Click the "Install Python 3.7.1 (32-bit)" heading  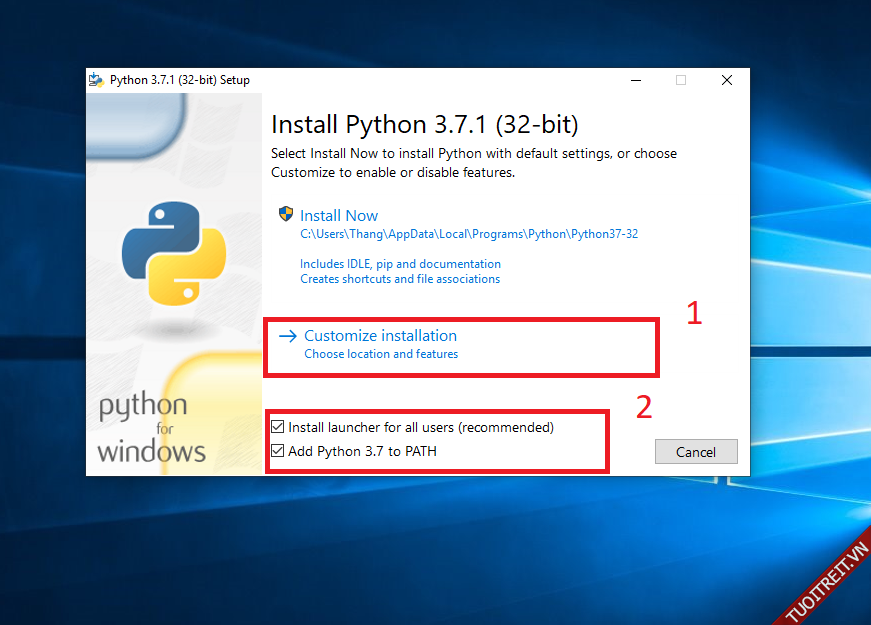(x=425, y=125)
